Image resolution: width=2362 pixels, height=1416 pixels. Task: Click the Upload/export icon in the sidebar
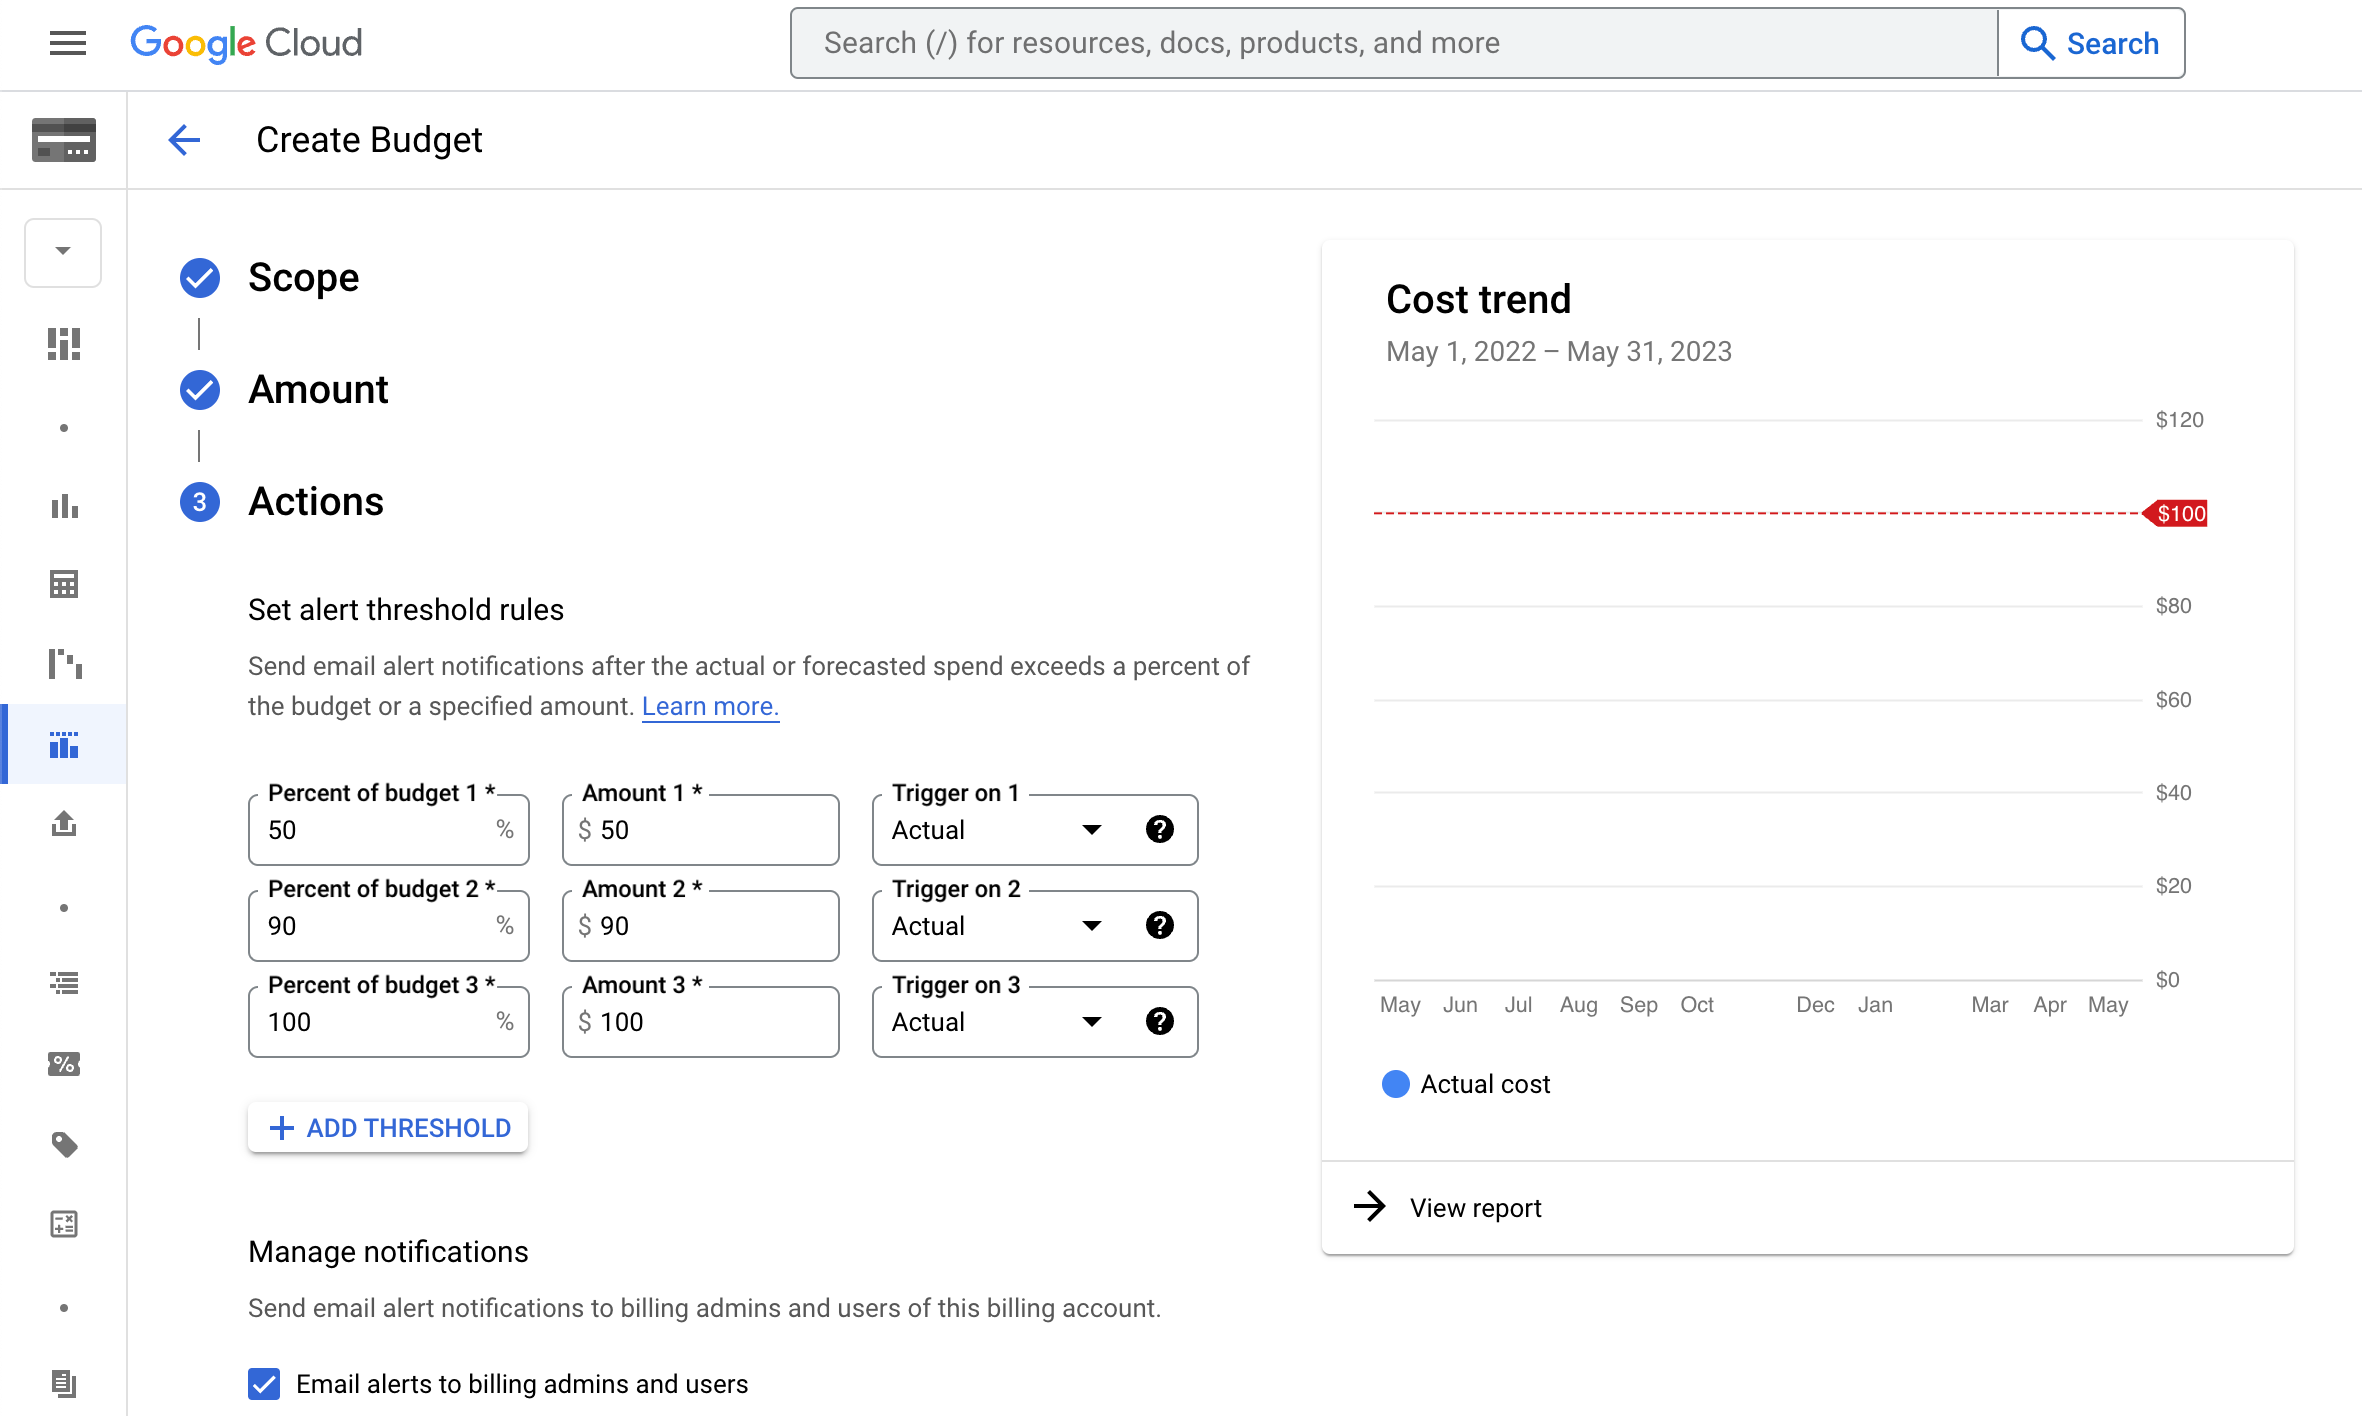66,824
